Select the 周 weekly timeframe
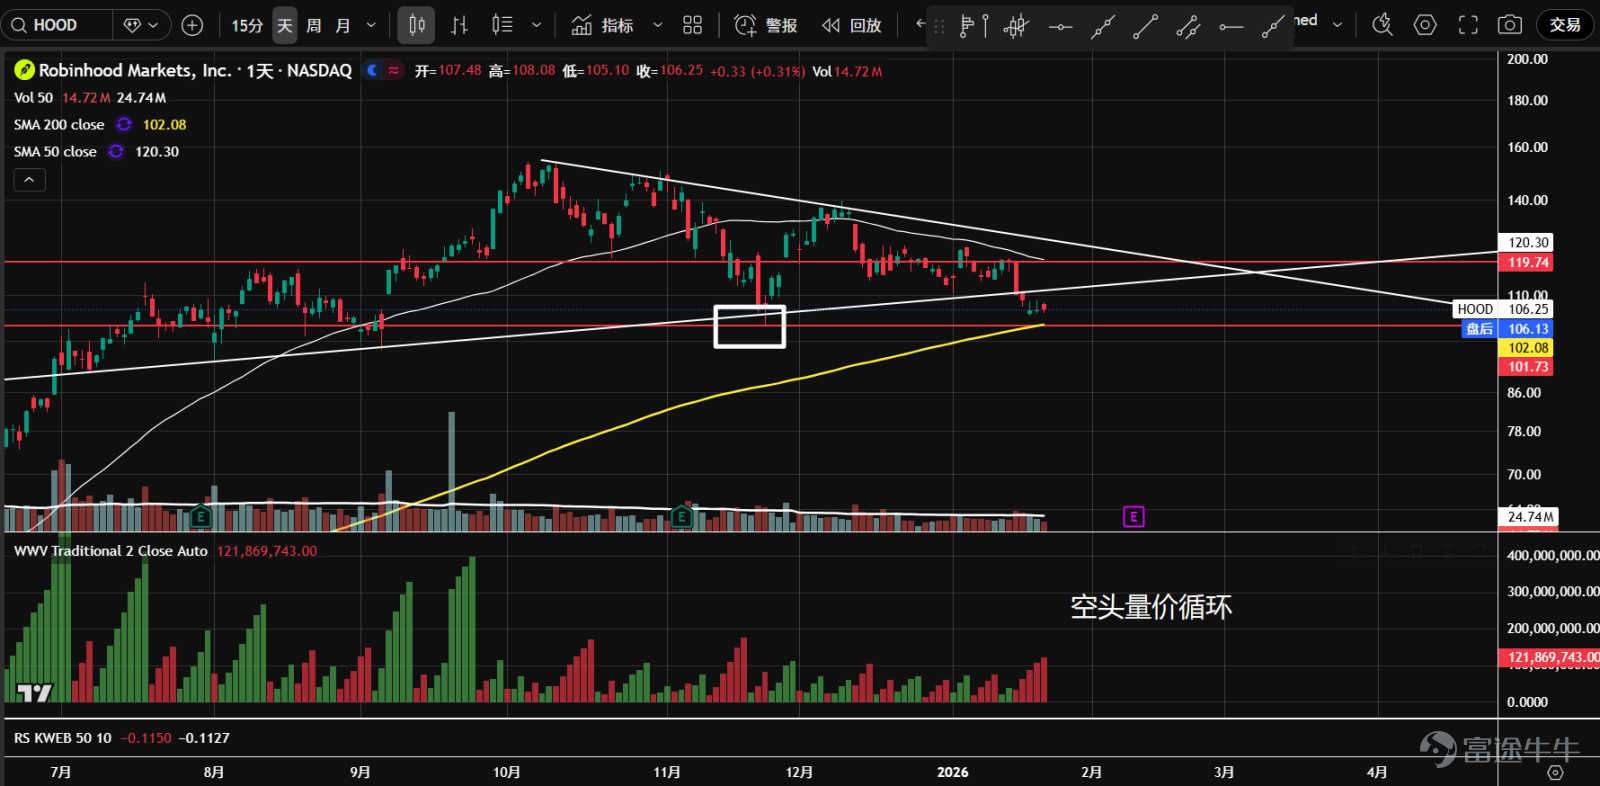Image resolution: width=1600 pixels, height=786 pixels. 314,25
